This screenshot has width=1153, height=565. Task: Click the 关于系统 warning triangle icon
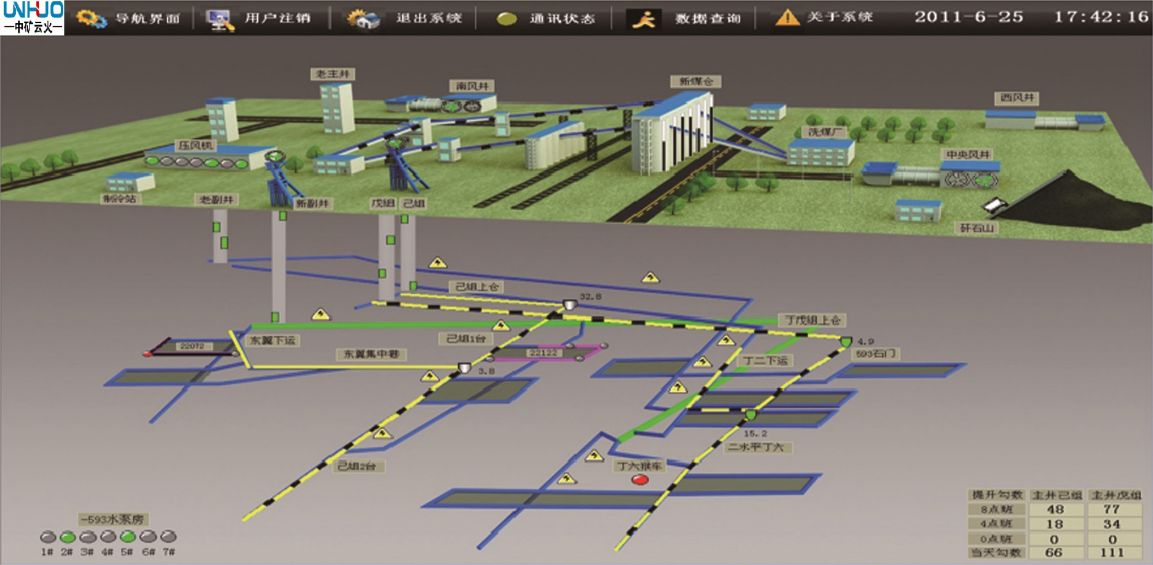tap(789, 17)
